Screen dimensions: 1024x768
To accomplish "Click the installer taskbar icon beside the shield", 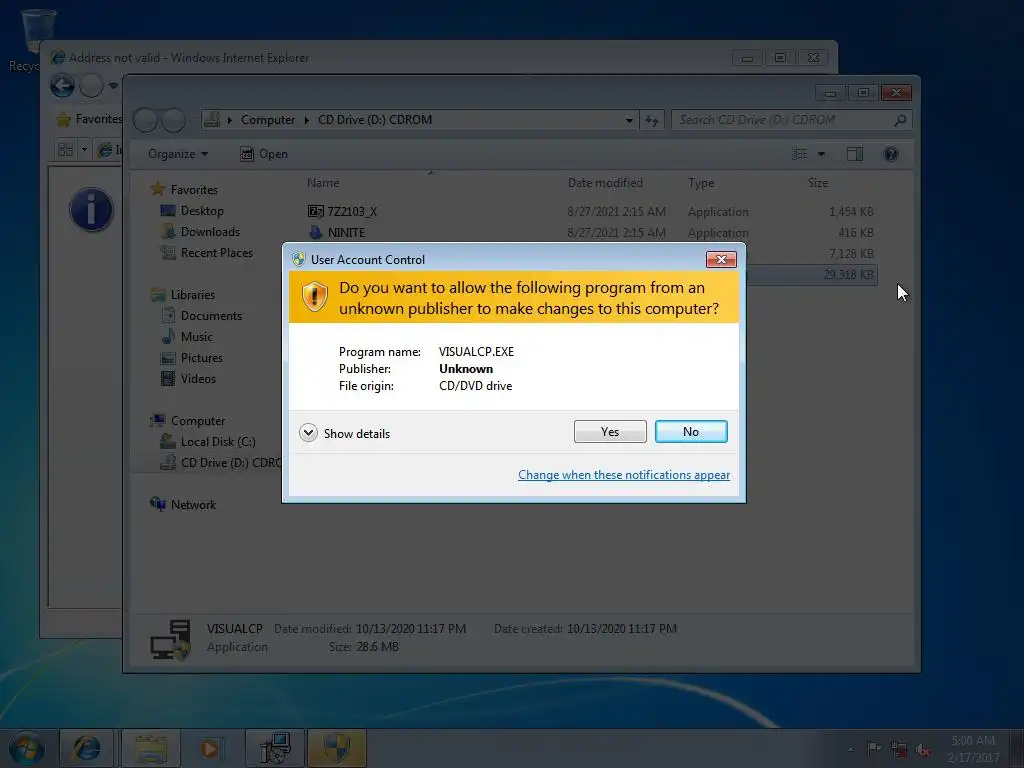I will tap(275, 748).
